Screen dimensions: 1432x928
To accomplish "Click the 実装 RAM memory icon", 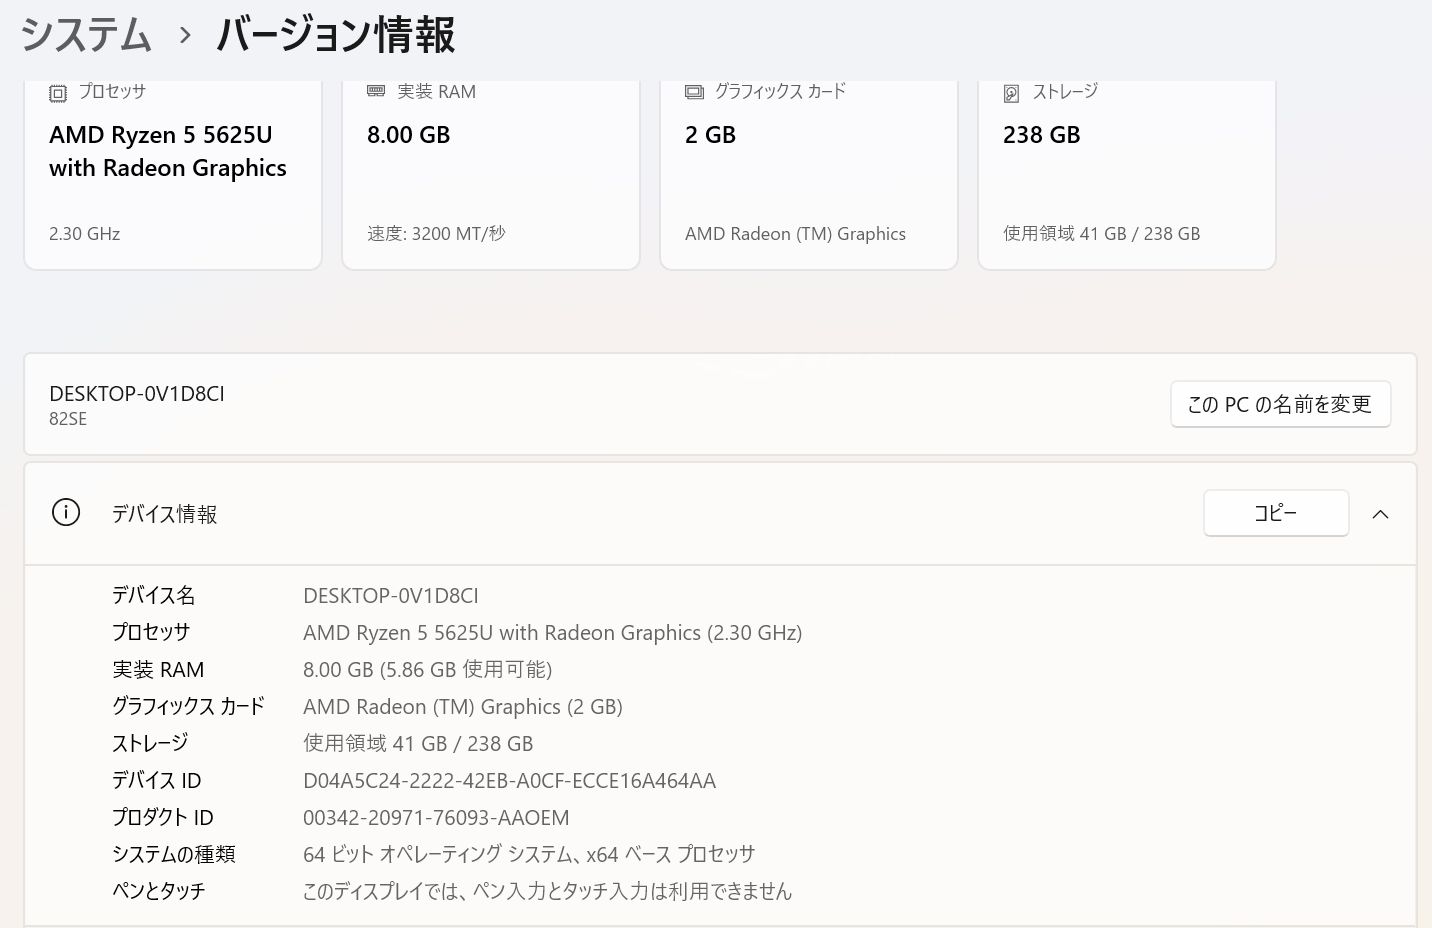I will pyautogui.click(x=376, y=91).
